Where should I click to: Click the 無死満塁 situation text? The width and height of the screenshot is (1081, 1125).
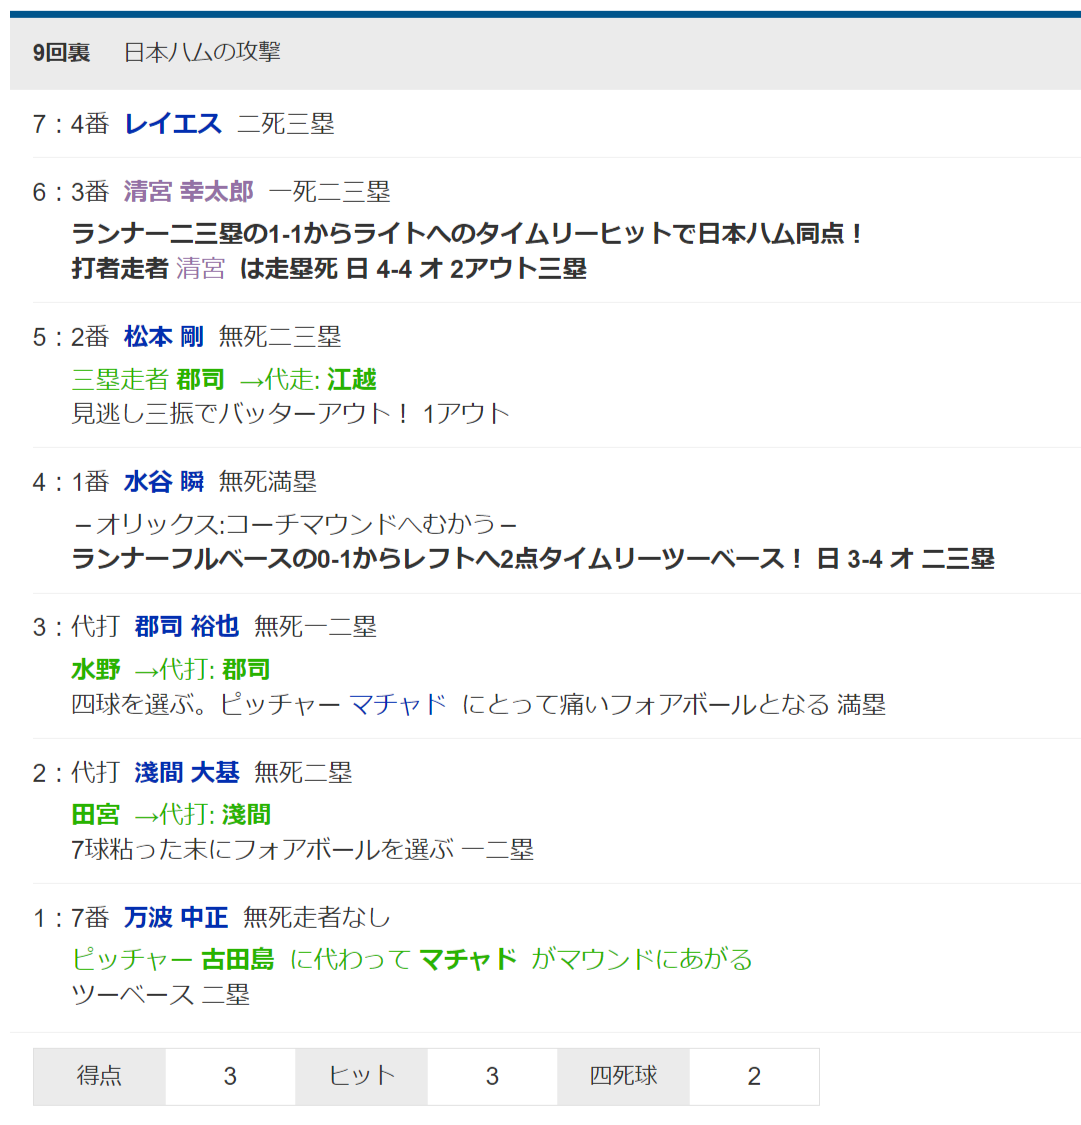pos(268,481)
